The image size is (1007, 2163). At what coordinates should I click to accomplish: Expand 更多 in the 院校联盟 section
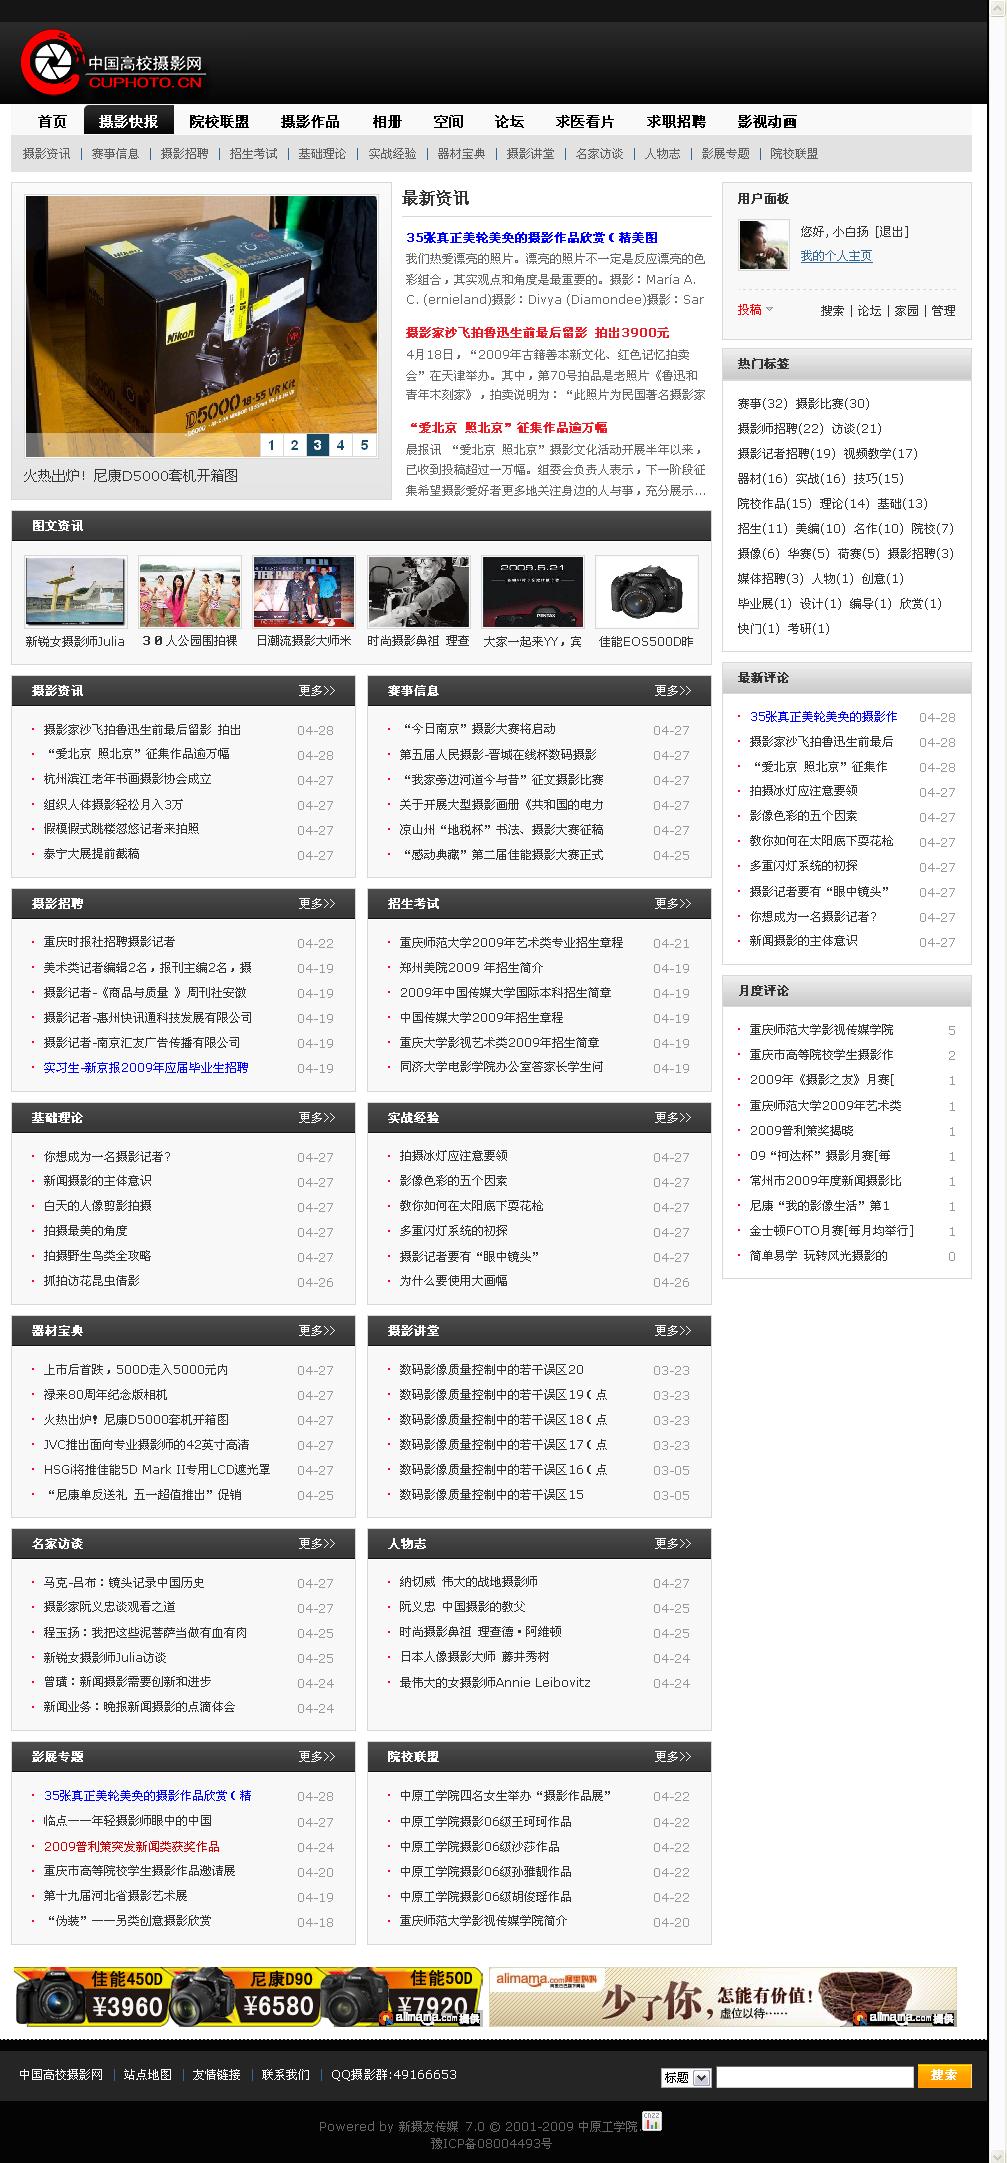(673, 1756)
